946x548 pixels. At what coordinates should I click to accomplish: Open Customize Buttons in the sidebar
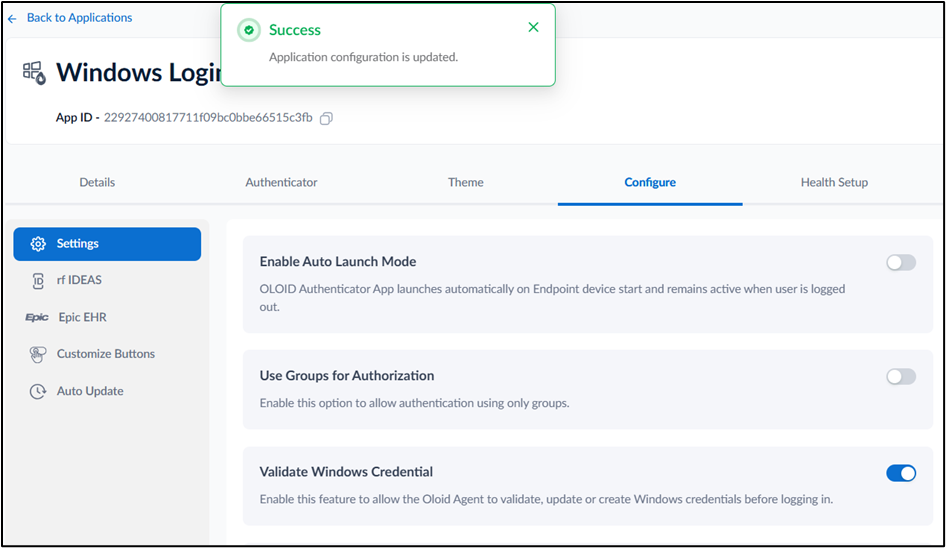tap(107, 354)
